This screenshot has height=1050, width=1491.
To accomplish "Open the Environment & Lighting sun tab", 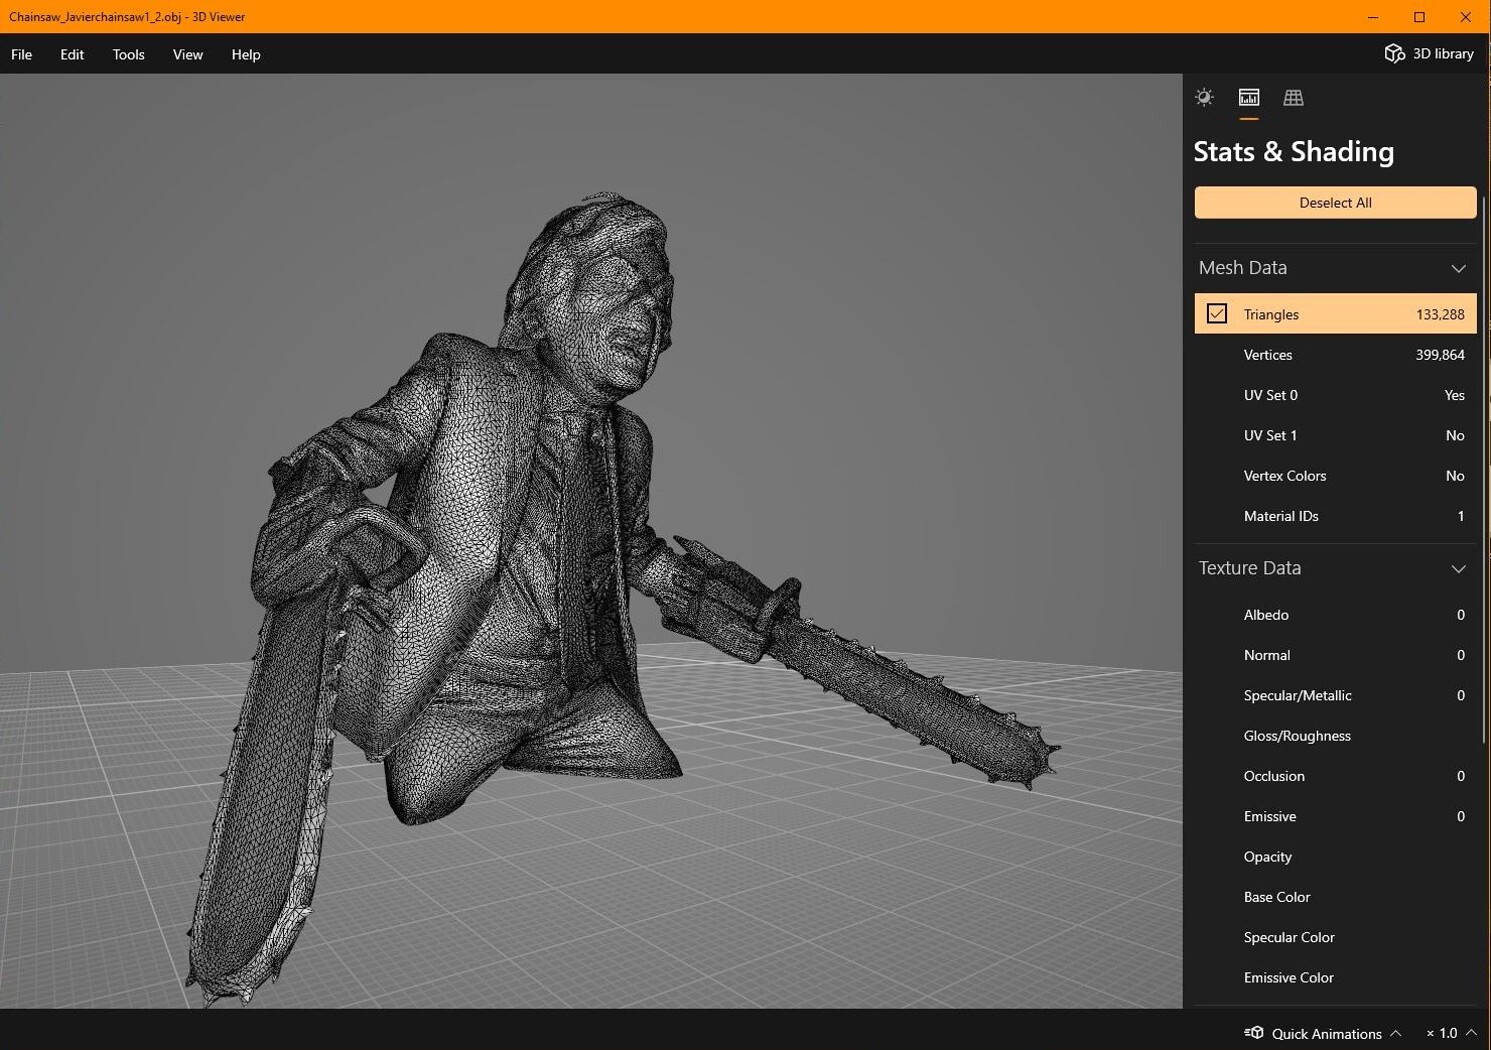I will coord(1204,97).
